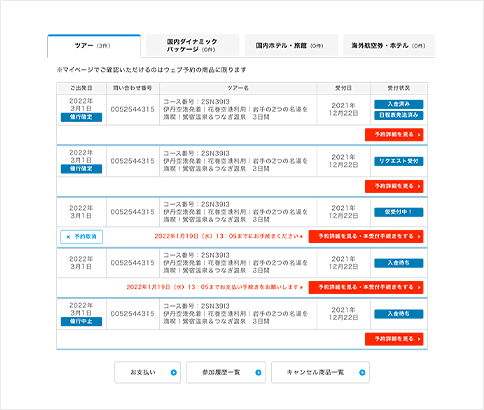View 予約詳細を見る for the 催行中止 booking
484x410 pixels.
pos(394,339)
